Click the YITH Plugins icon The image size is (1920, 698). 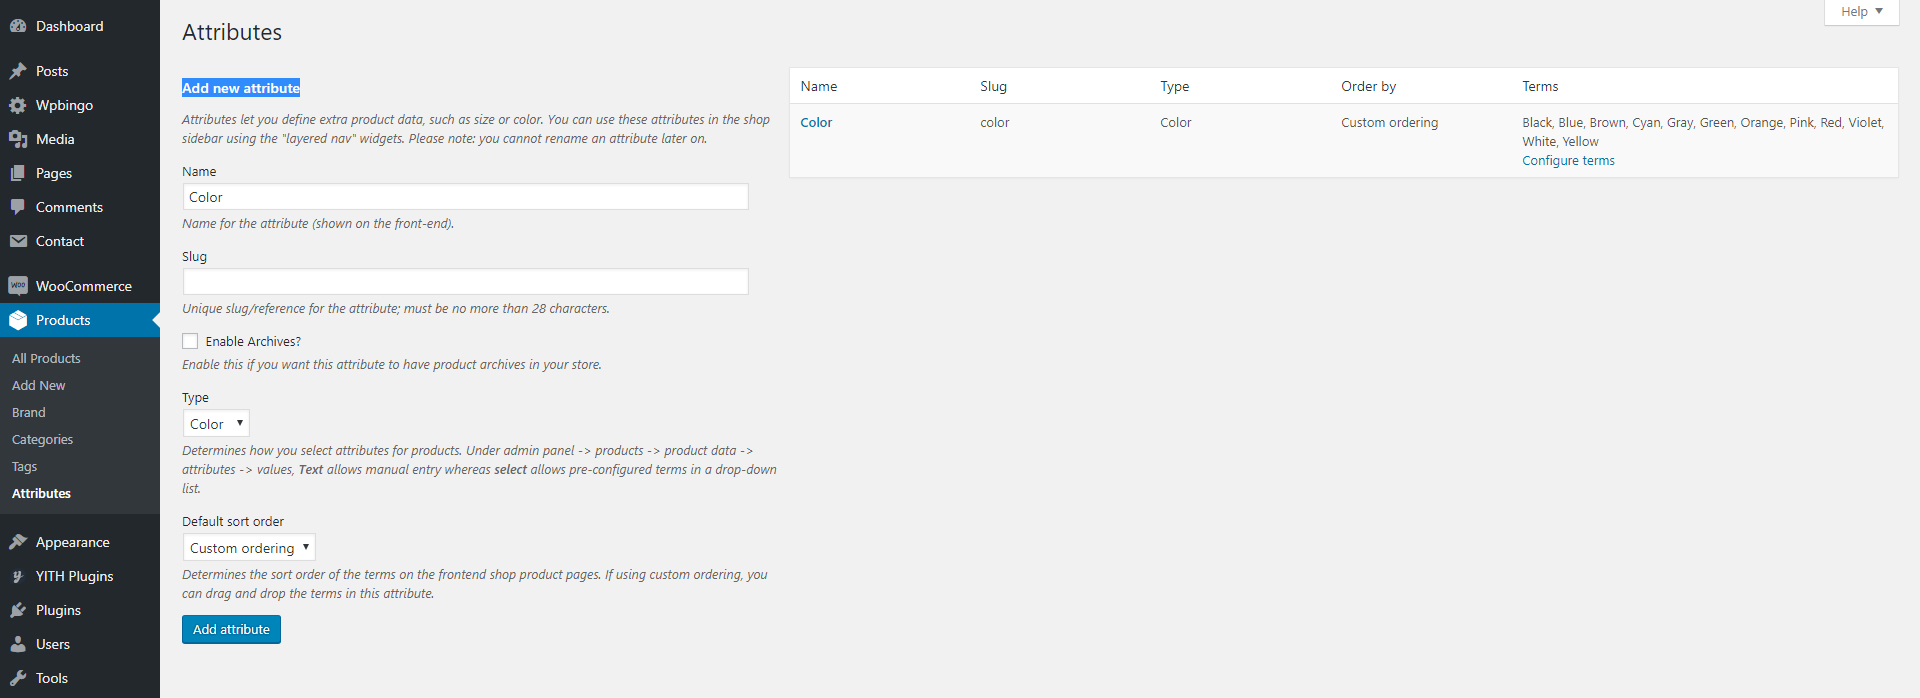pos(18,576)
